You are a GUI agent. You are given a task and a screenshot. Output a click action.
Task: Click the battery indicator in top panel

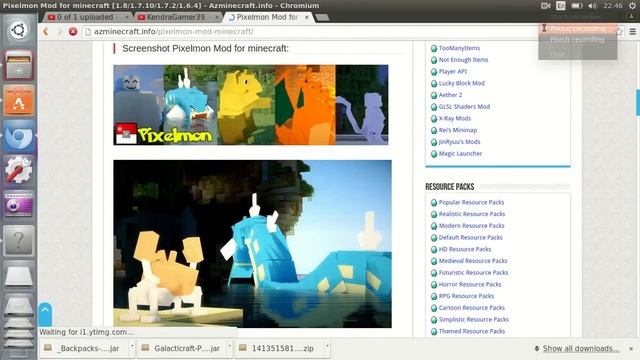point(576,6)
